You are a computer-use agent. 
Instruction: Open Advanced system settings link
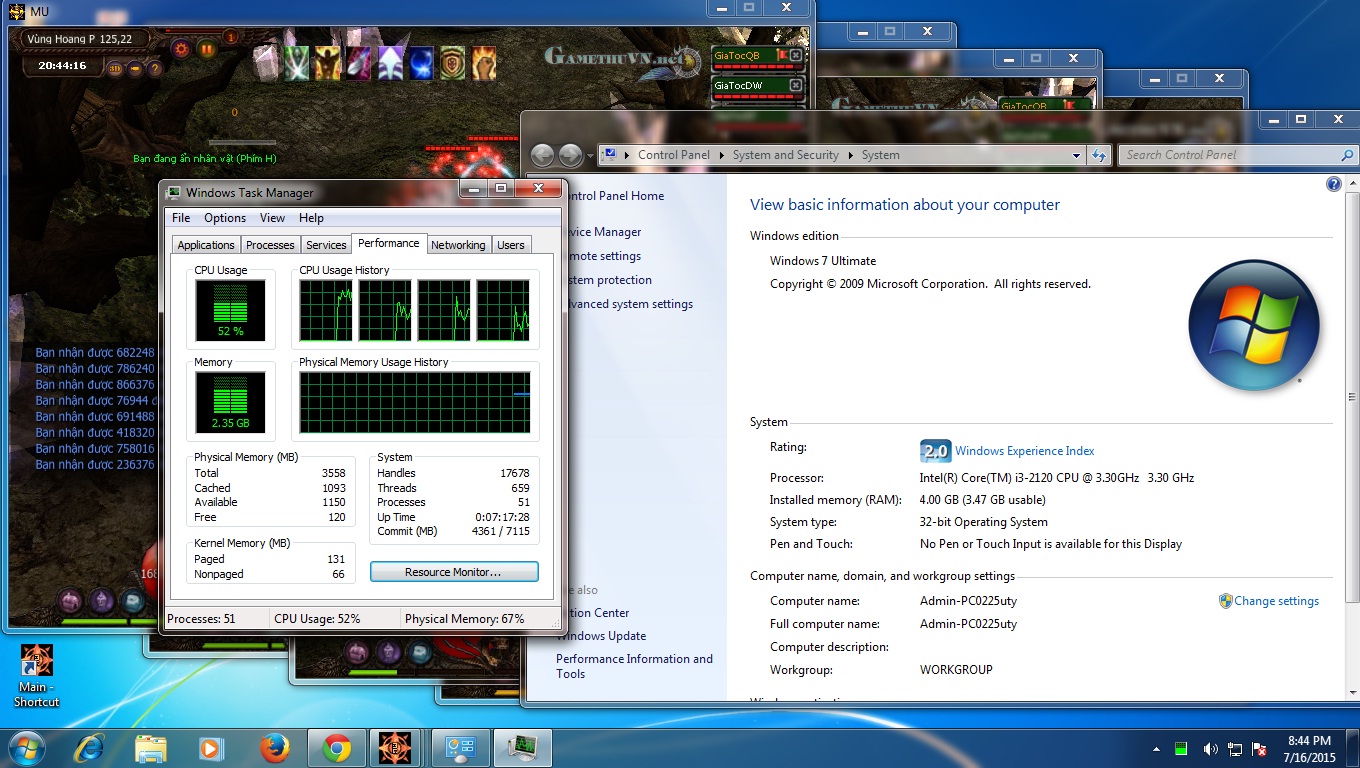click(x=625, y=304)
